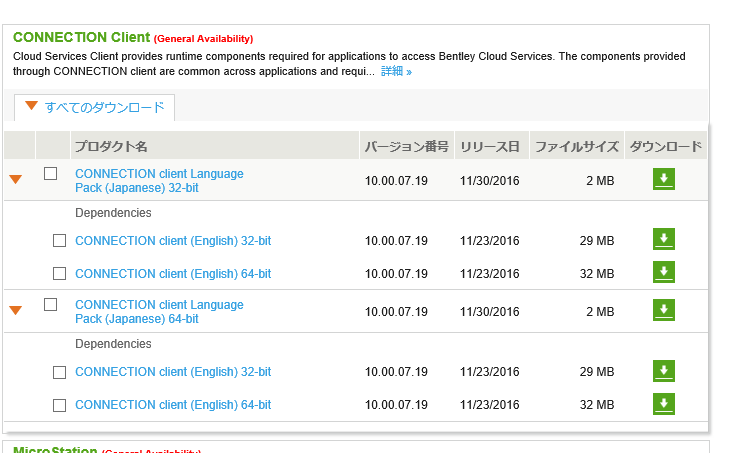Click 2 MB size of Japanese 64-bit pack
Viewport: 729px width, 453px height.
pyautogui.click(x=600, y=312)
